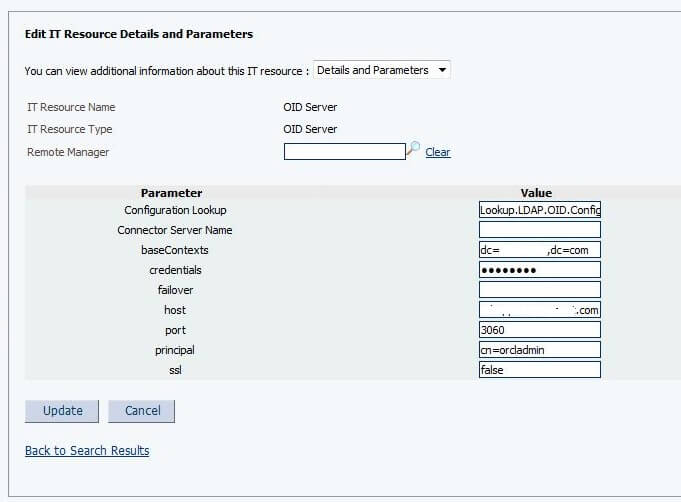Image resolution: width=681 pixels, height=502 pixels.
Task: Select the host value field
Action: (540, 310)
